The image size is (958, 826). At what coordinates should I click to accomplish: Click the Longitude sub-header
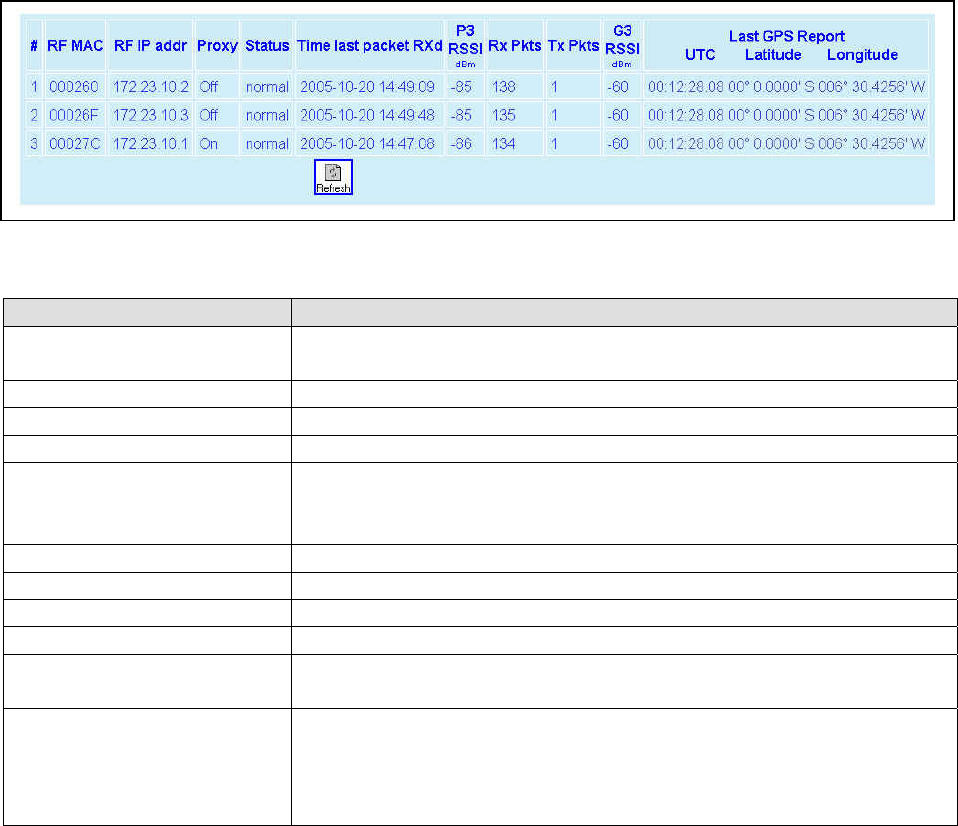pyautogui.click(x=862, y=55)
